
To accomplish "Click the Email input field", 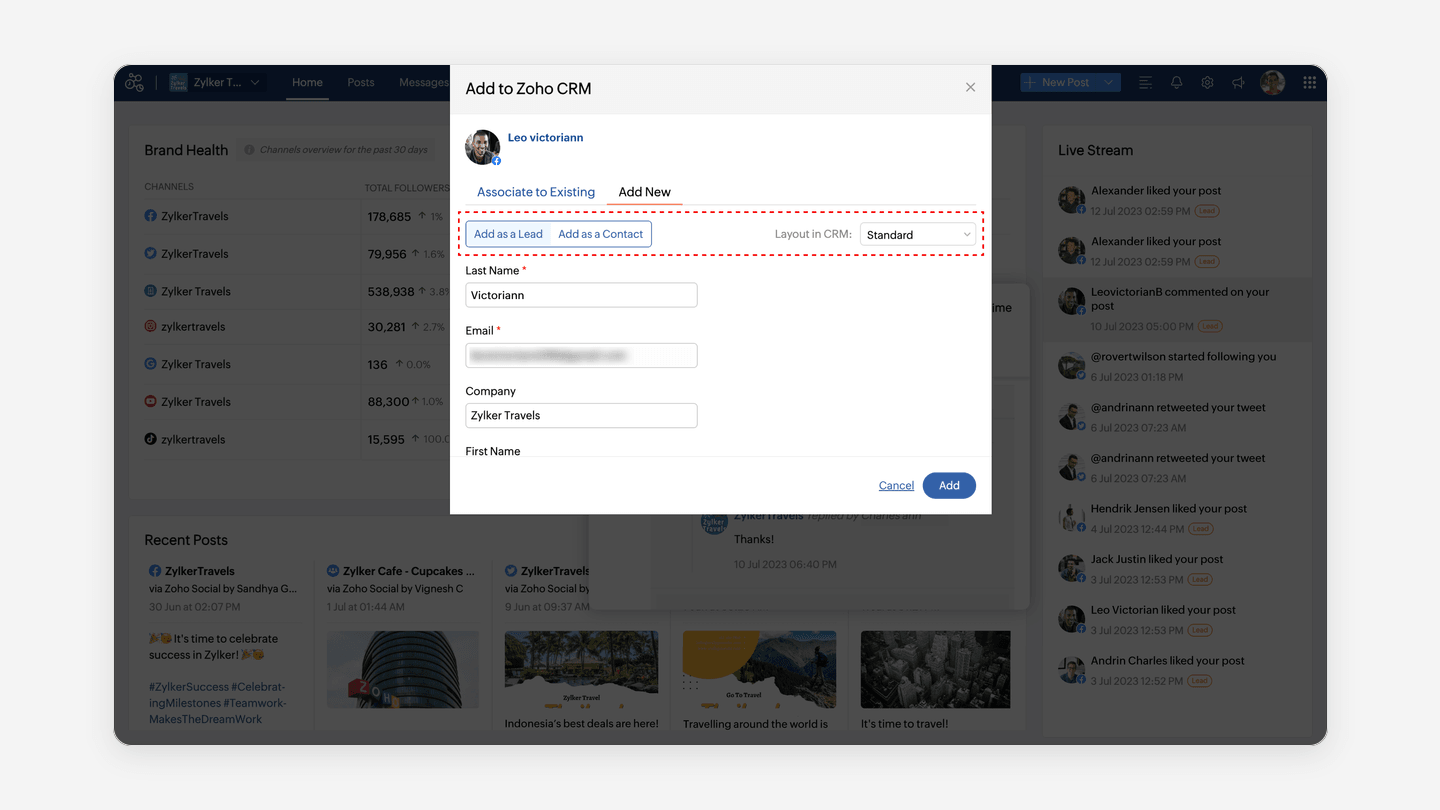I will 581,355.
